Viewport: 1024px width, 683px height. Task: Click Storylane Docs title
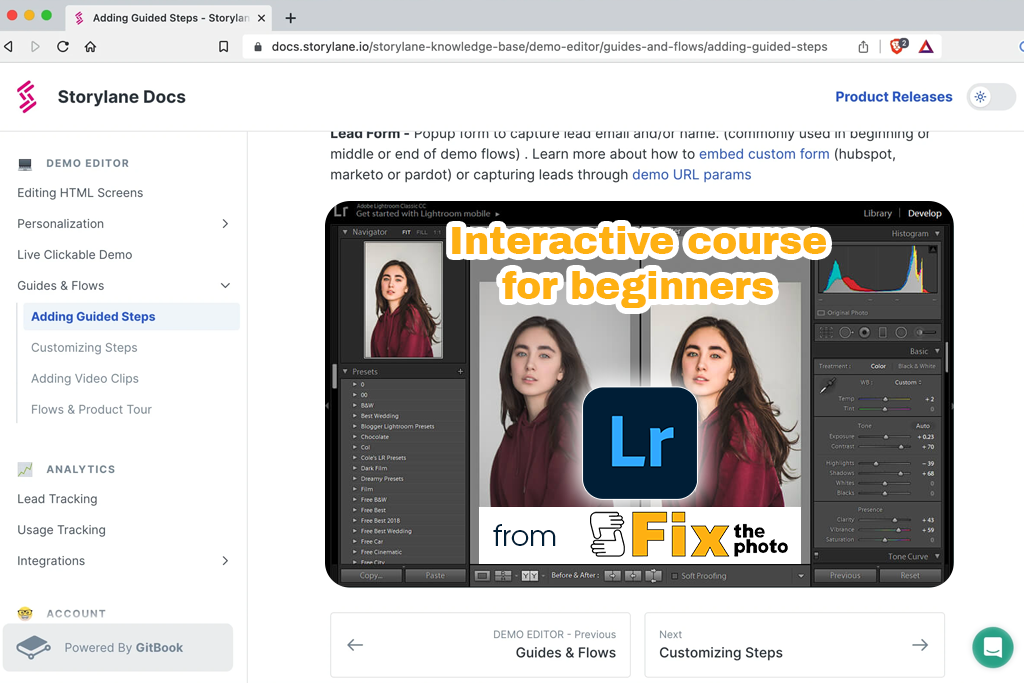click(121, 97)
